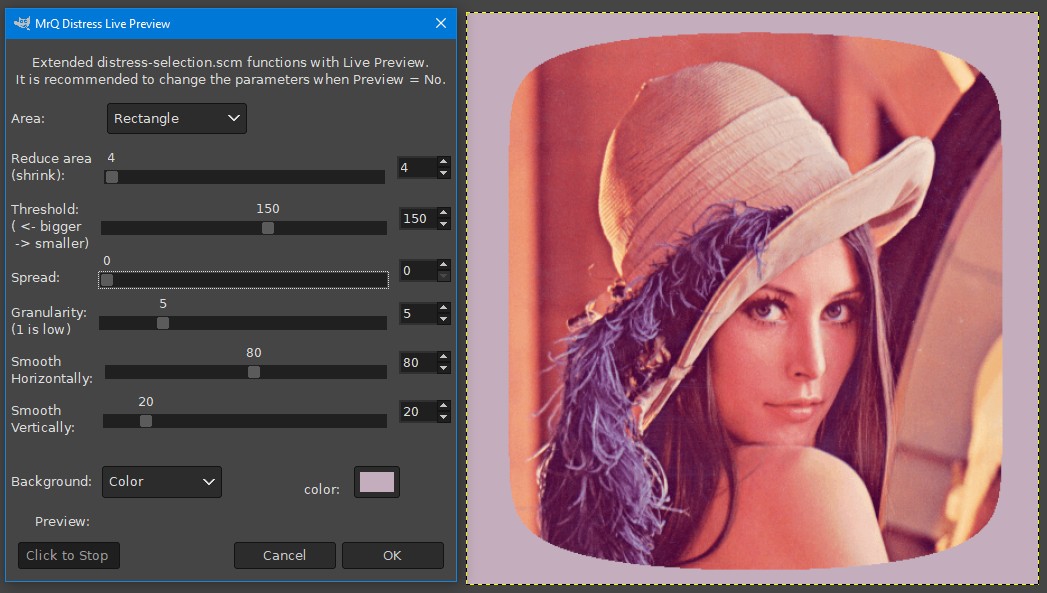Image resolution: width=1047 pixels, height=593 pixels.
Task: Click the Threshold slider handle
Action: pyautogui.click(x=268, y=228)
